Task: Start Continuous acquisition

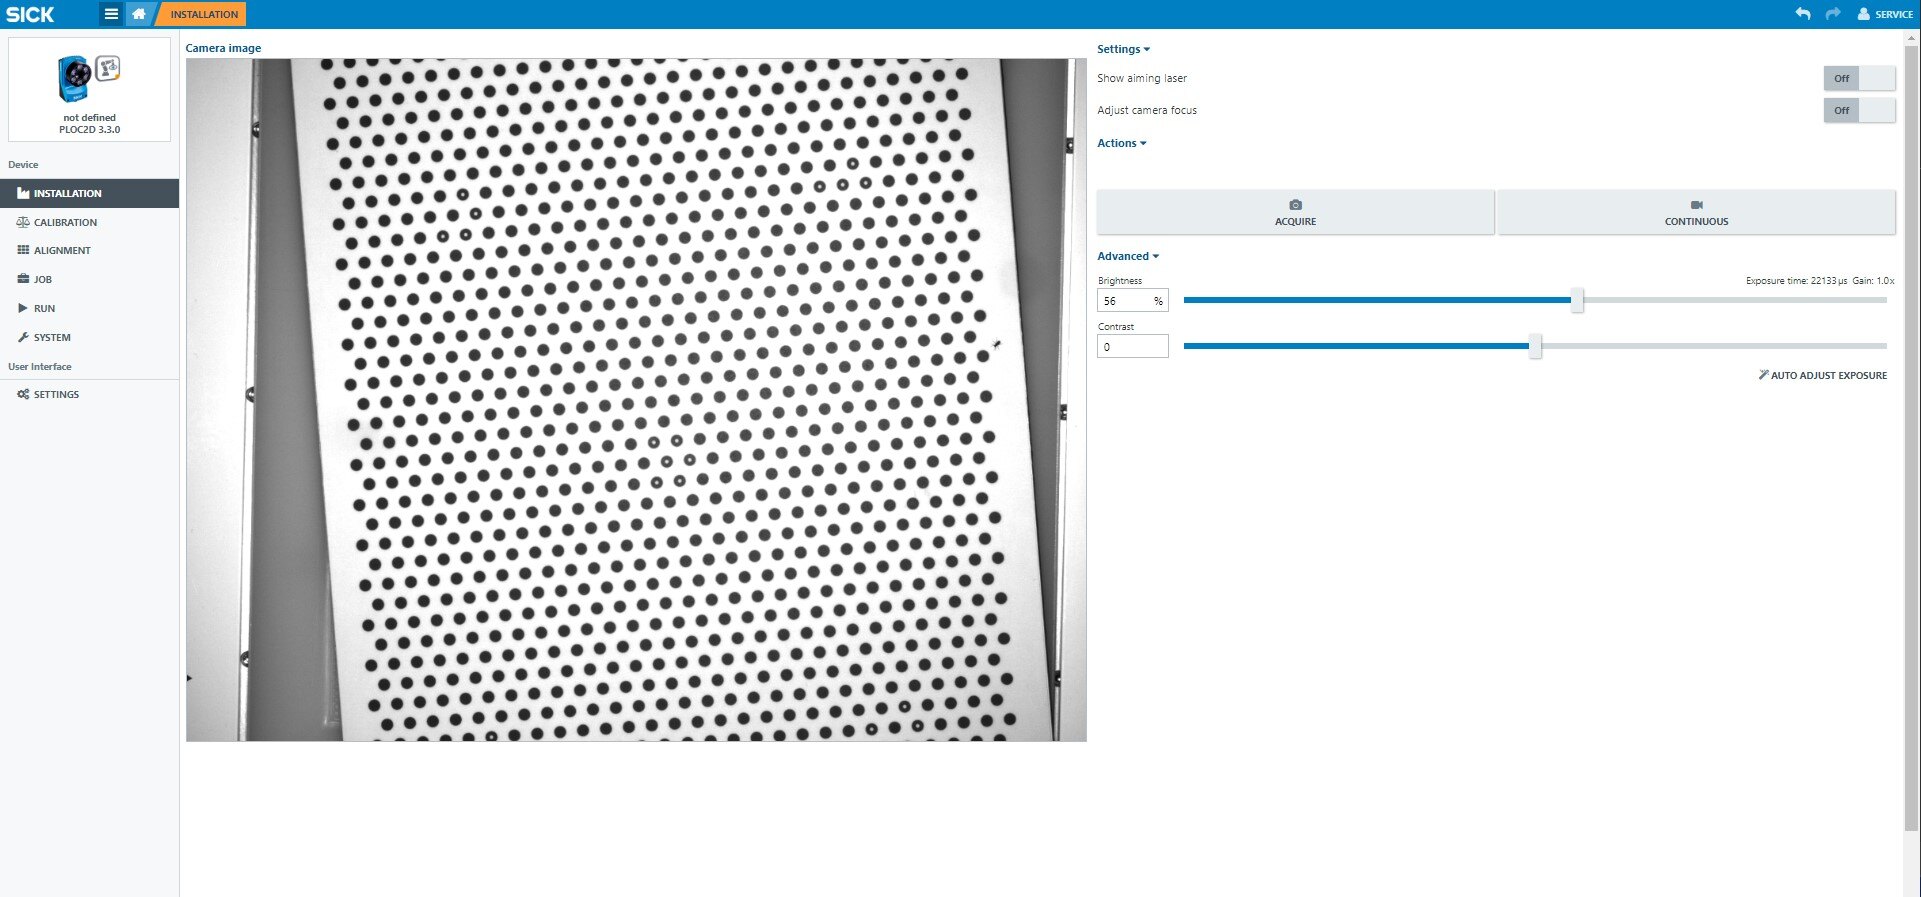Action: pyautogui.click(x=1695, y=212)
